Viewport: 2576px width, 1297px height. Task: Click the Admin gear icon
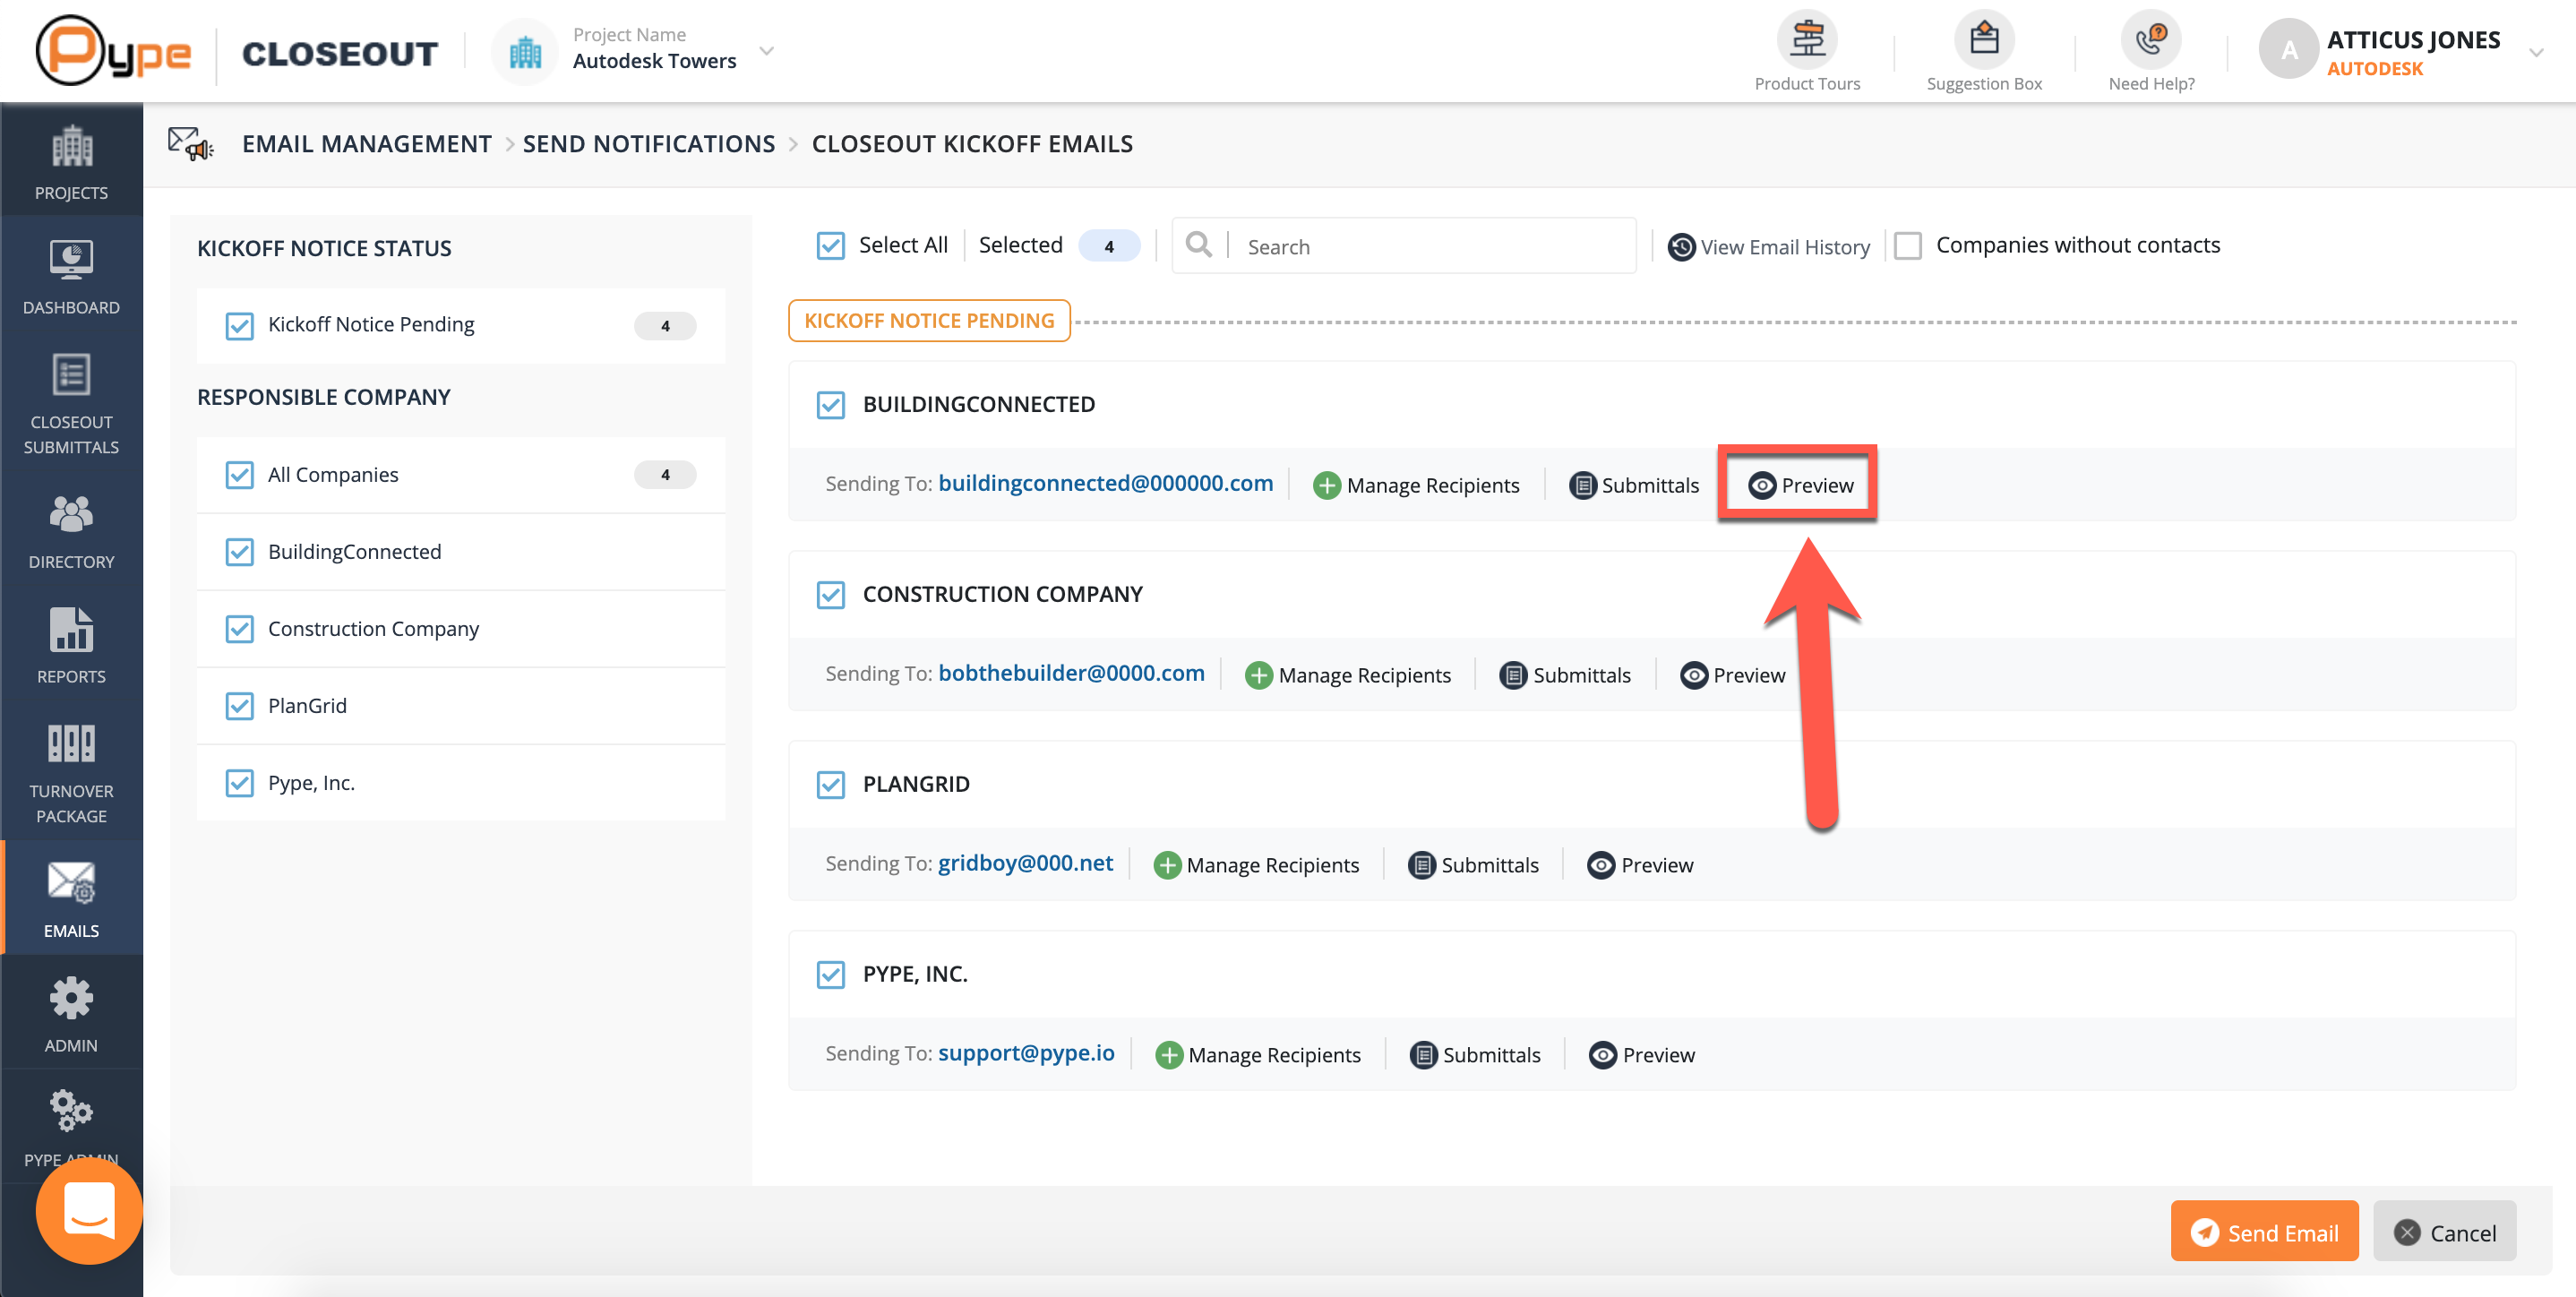71,999
